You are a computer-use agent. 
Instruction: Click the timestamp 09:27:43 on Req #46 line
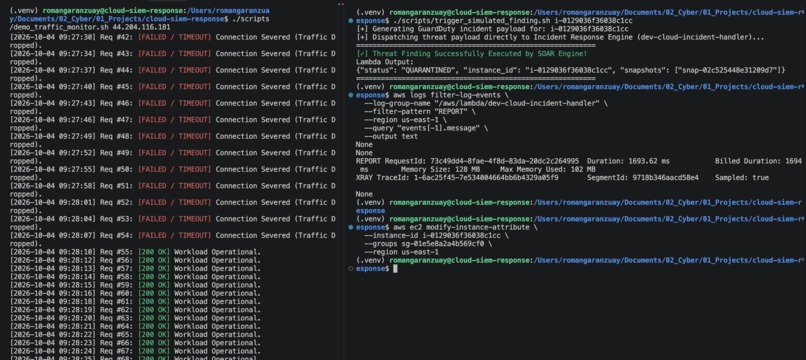76,103
